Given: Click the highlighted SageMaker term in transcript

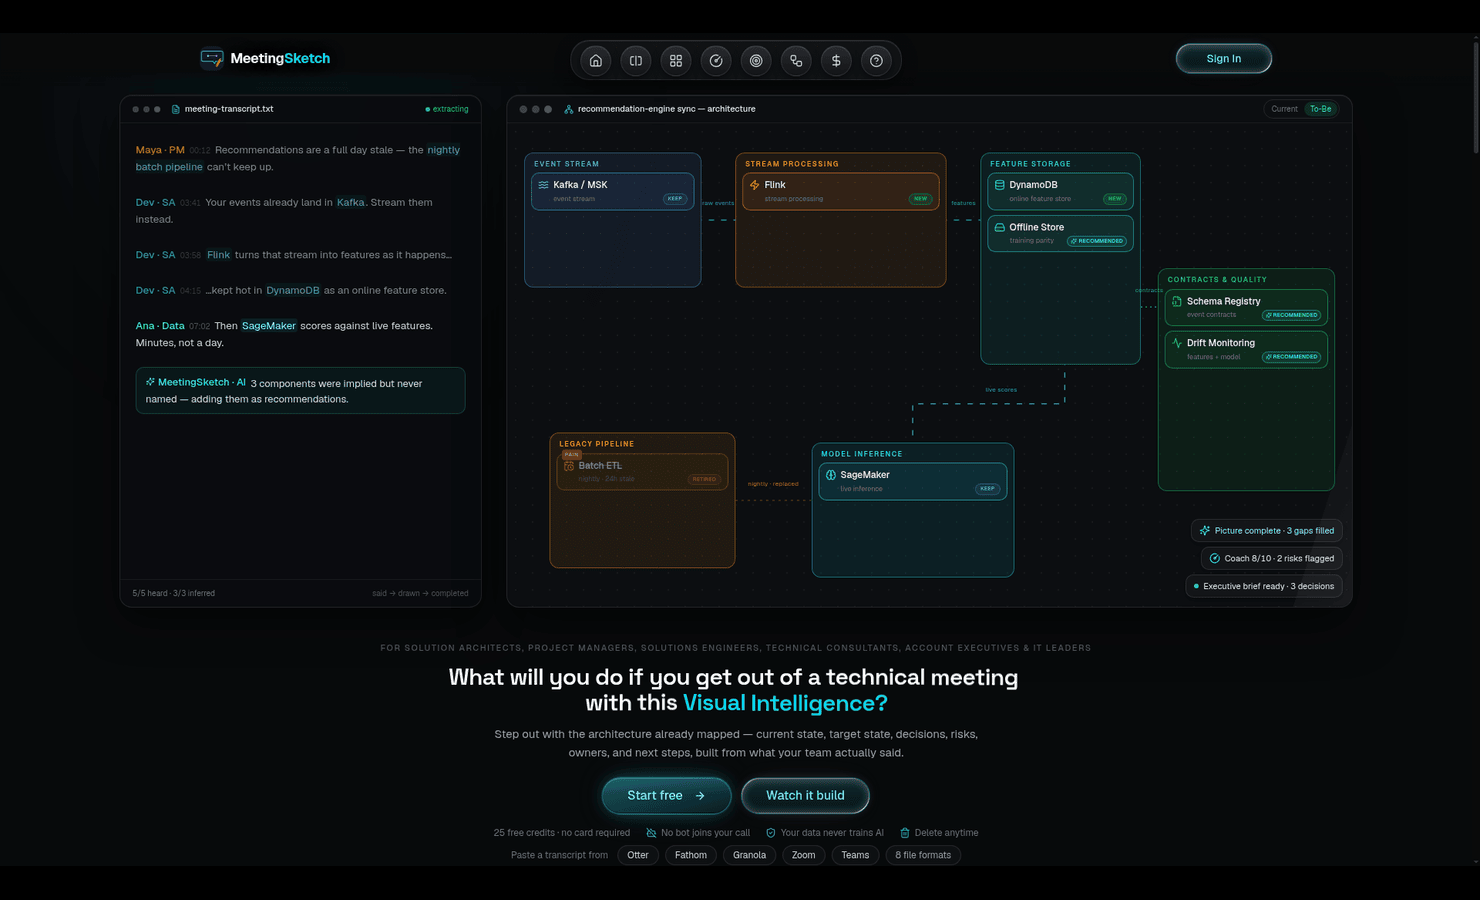Looking at the screenshot, I should [x=269, y=326].
